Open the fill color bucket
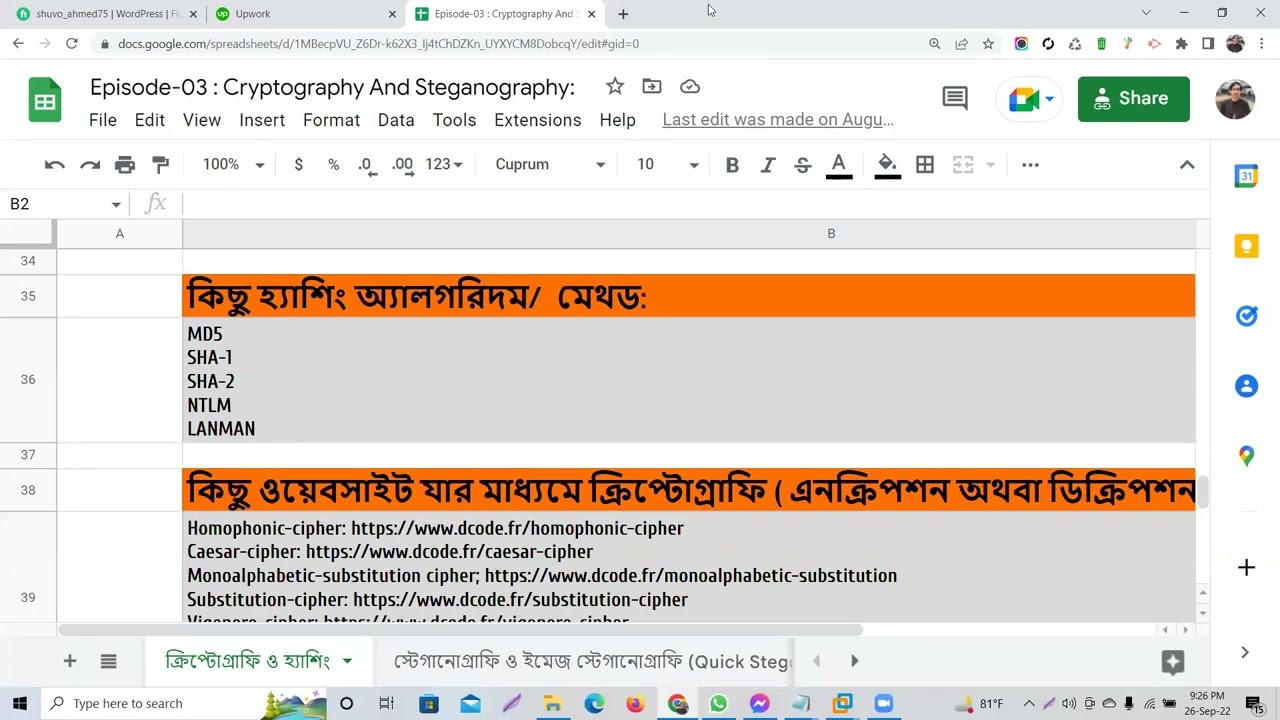Screen dimensions: 1280x720 [887, 165]
